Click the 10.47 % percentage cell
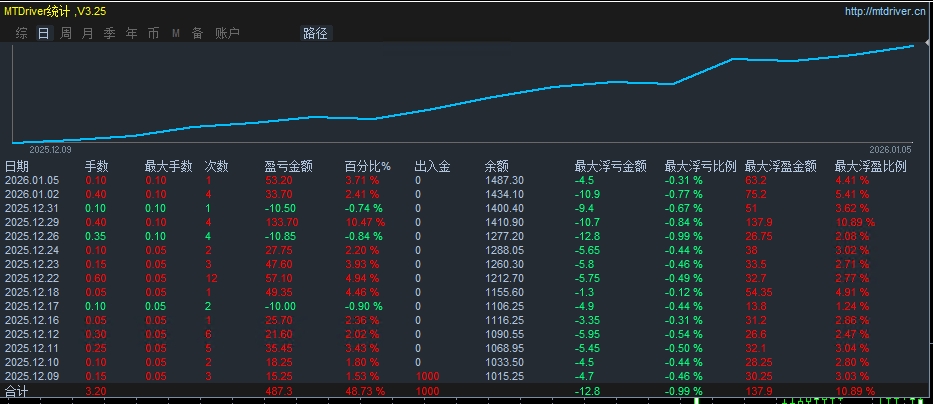This screenshot has width=933, height=404. (x=365, y=222)
